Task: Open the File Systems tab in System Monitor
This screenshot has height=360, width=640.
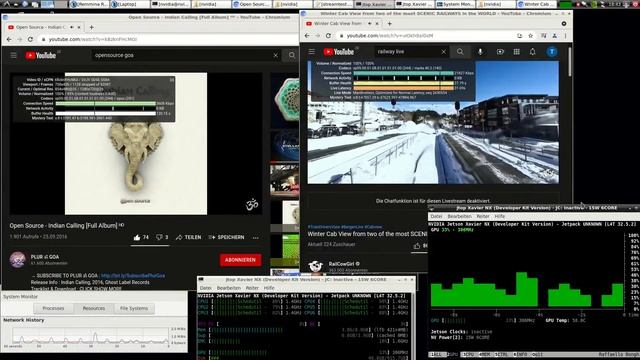Action: tap(134, 308)
